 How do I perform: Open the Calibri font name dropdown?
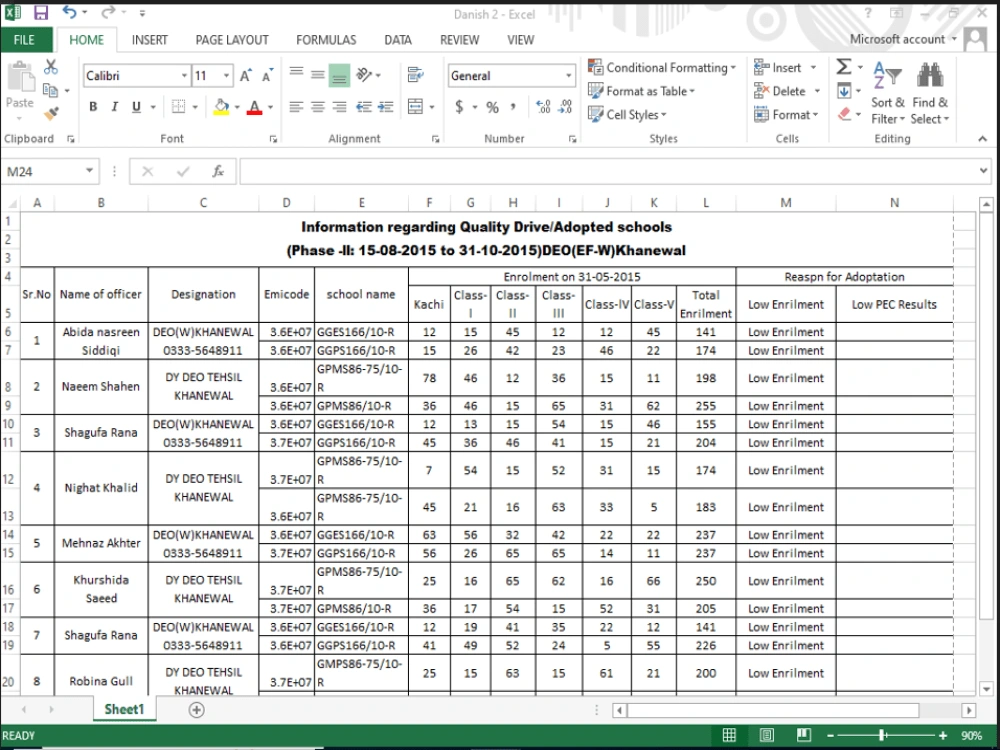(x=184, y=76)
